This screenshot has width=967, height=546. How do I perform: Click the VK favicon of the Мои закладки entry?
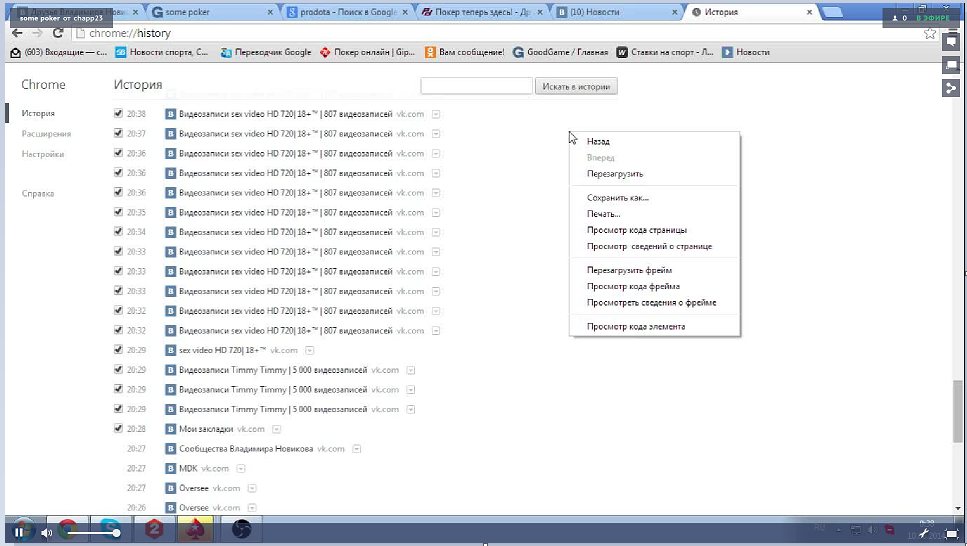pyautogui.click(x=171, y=429)
